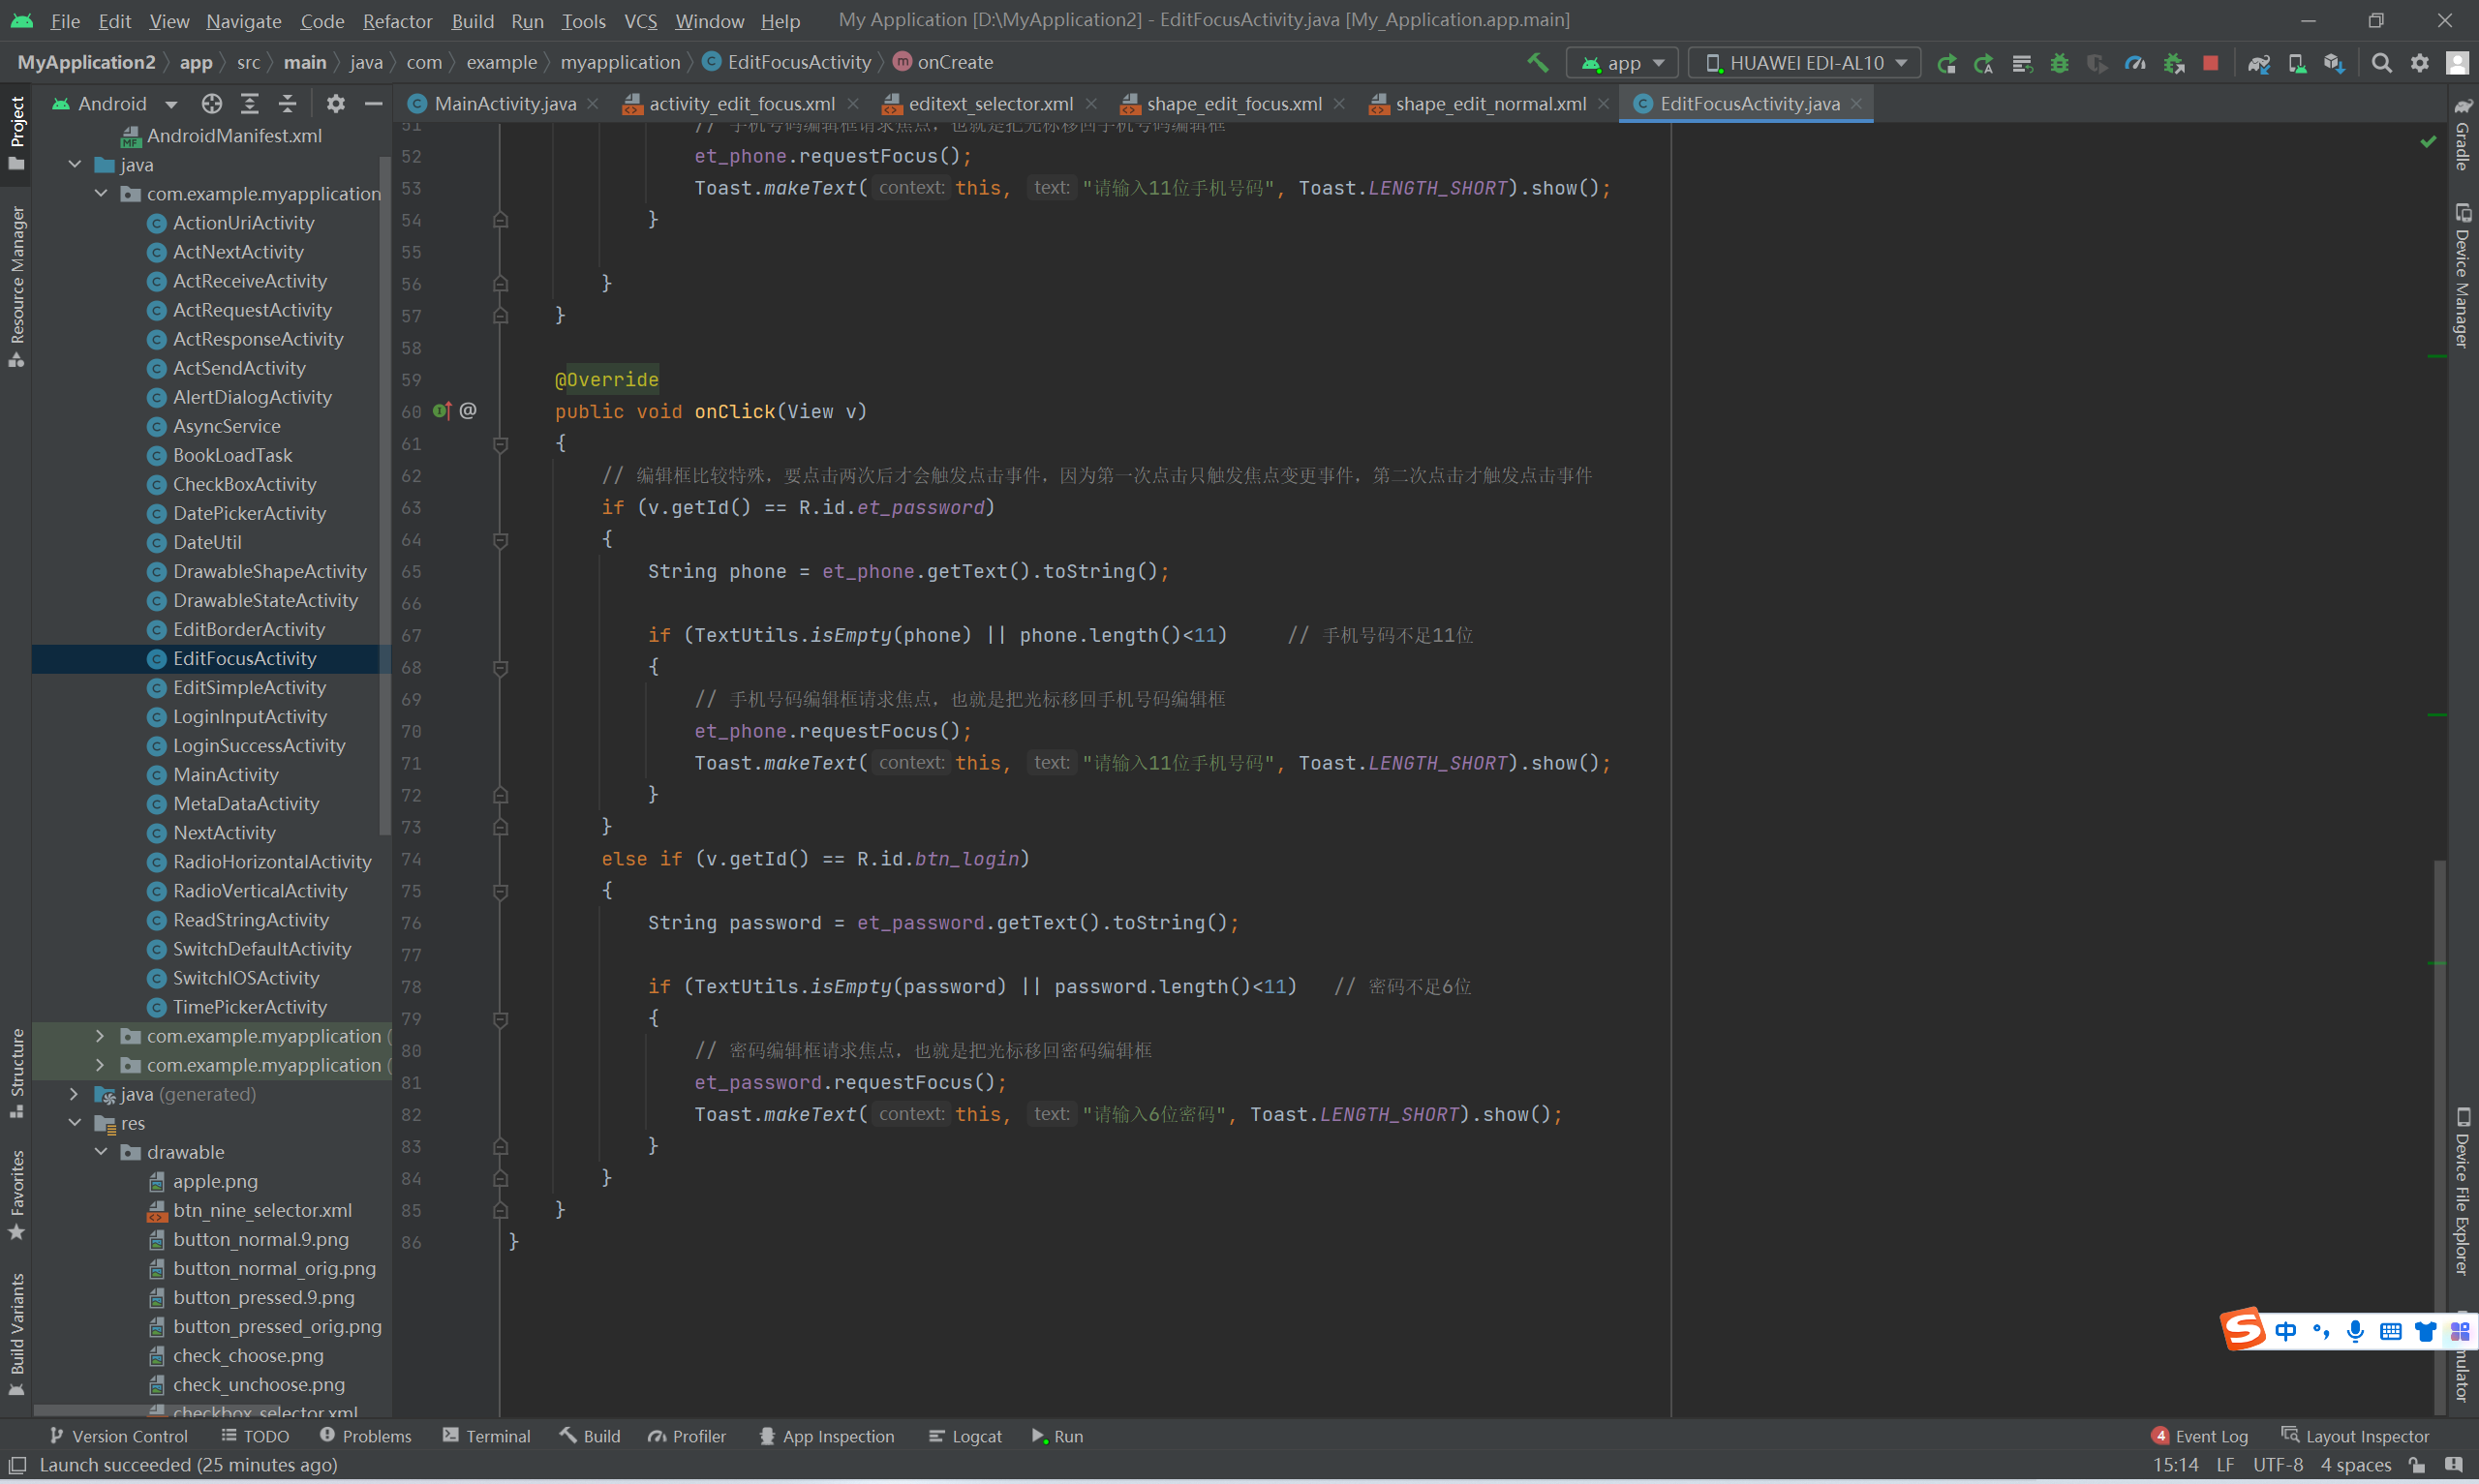Open the Refactor menu
2479x1484 pixels.
click(x=396, y=20)
